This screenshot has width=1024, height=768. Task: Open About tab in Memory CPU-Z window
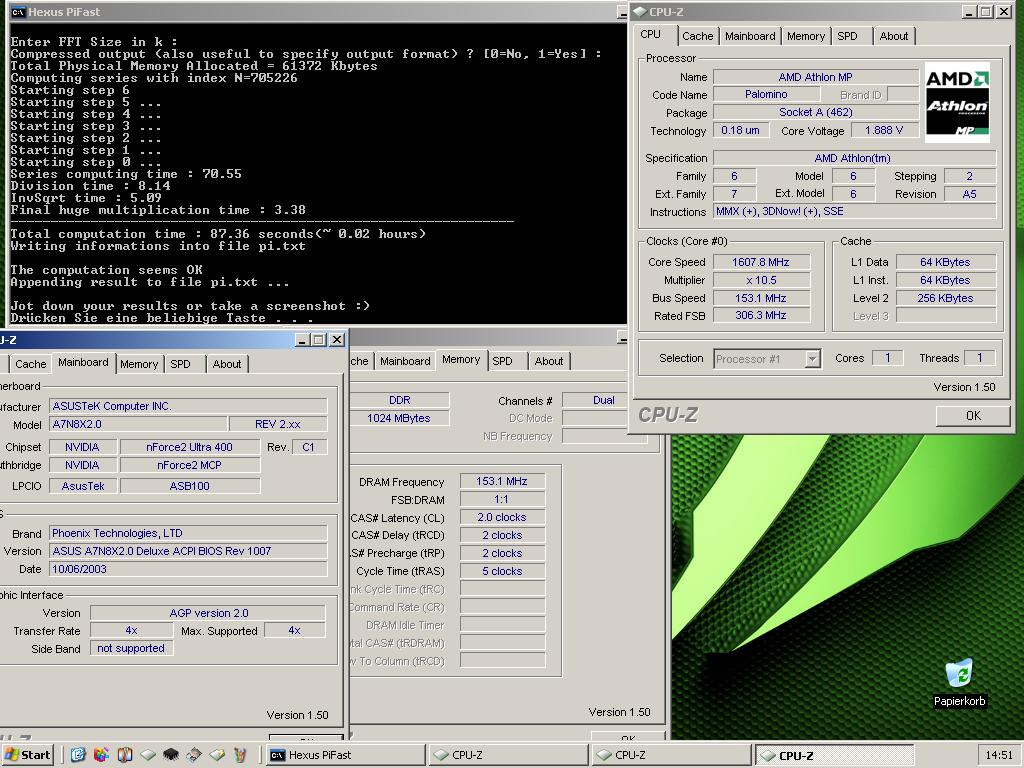549,361
